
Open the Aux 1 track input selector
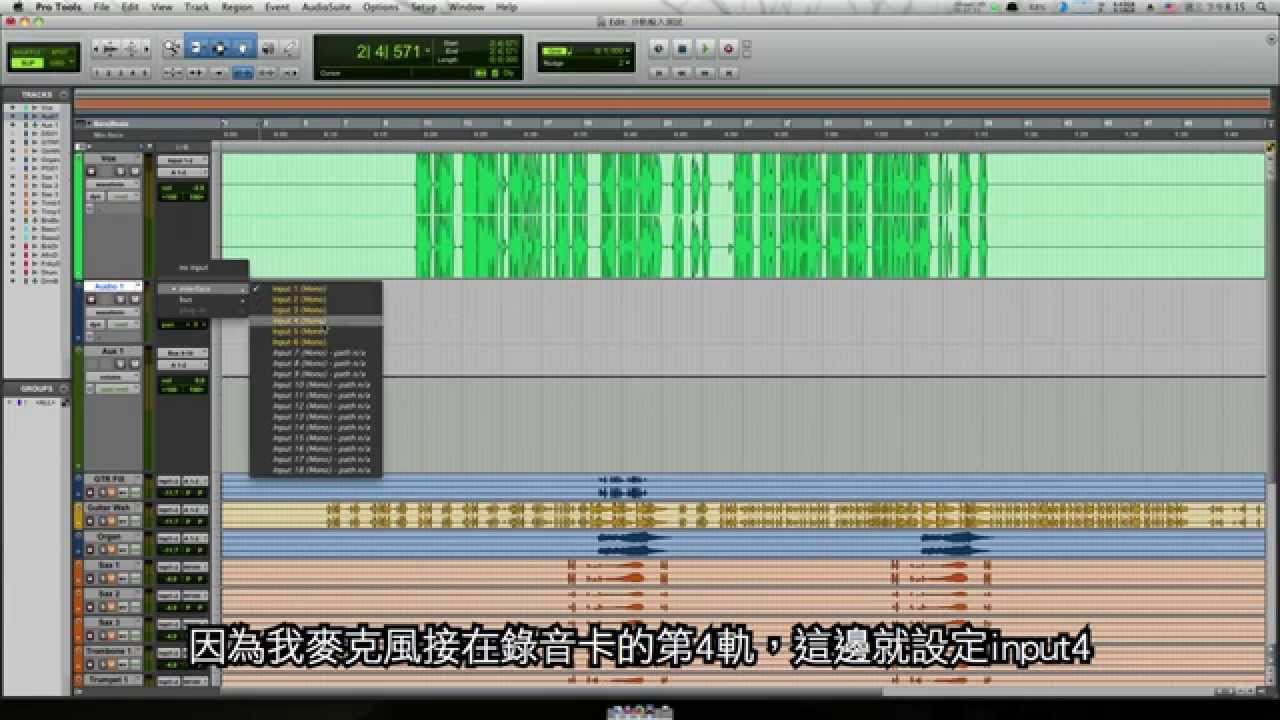point(183,353)
